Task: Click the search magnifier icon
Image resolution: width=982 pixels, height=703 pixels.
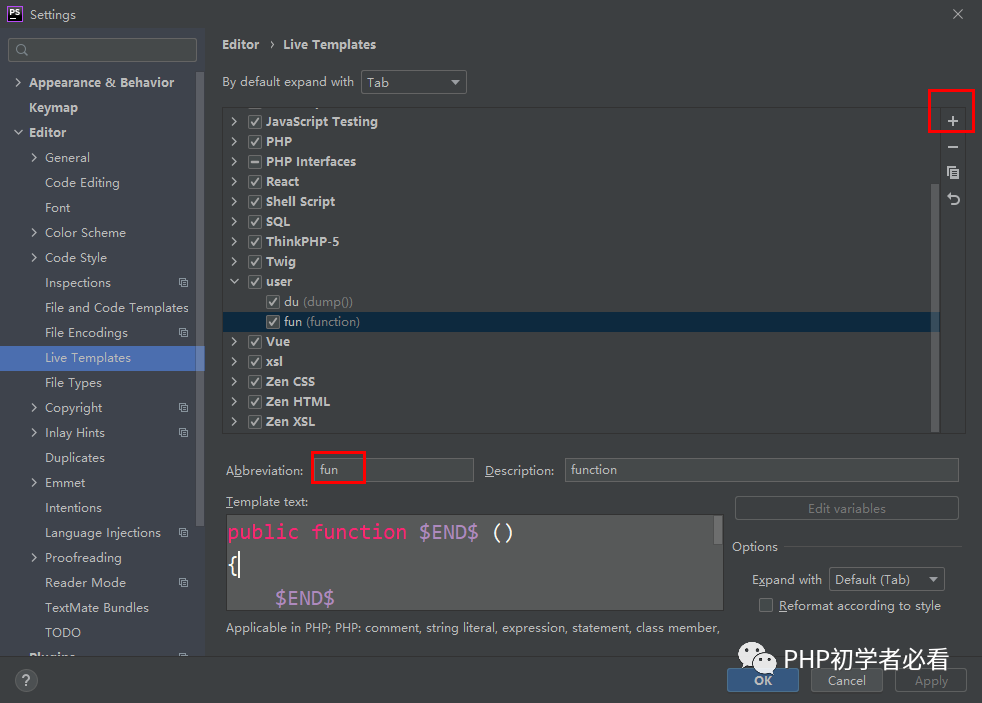Action: click(22, 50)
